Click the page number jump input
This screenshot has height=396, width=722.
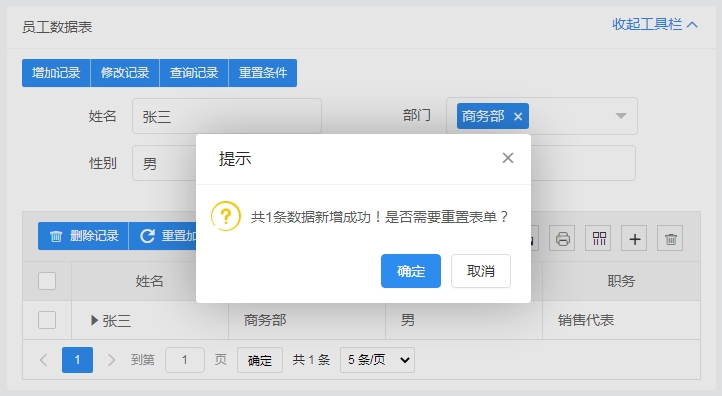pos(185,360)
